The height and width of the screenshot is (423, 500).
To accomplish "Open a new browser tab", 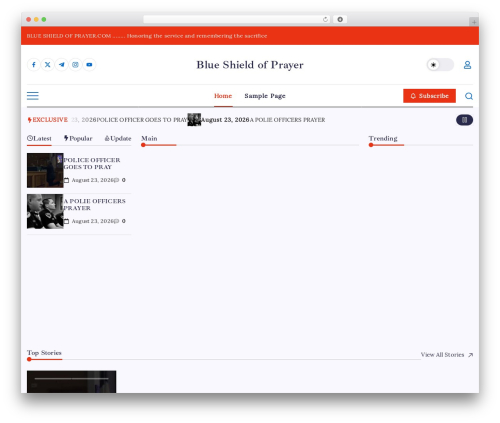I will pos(474,22).
